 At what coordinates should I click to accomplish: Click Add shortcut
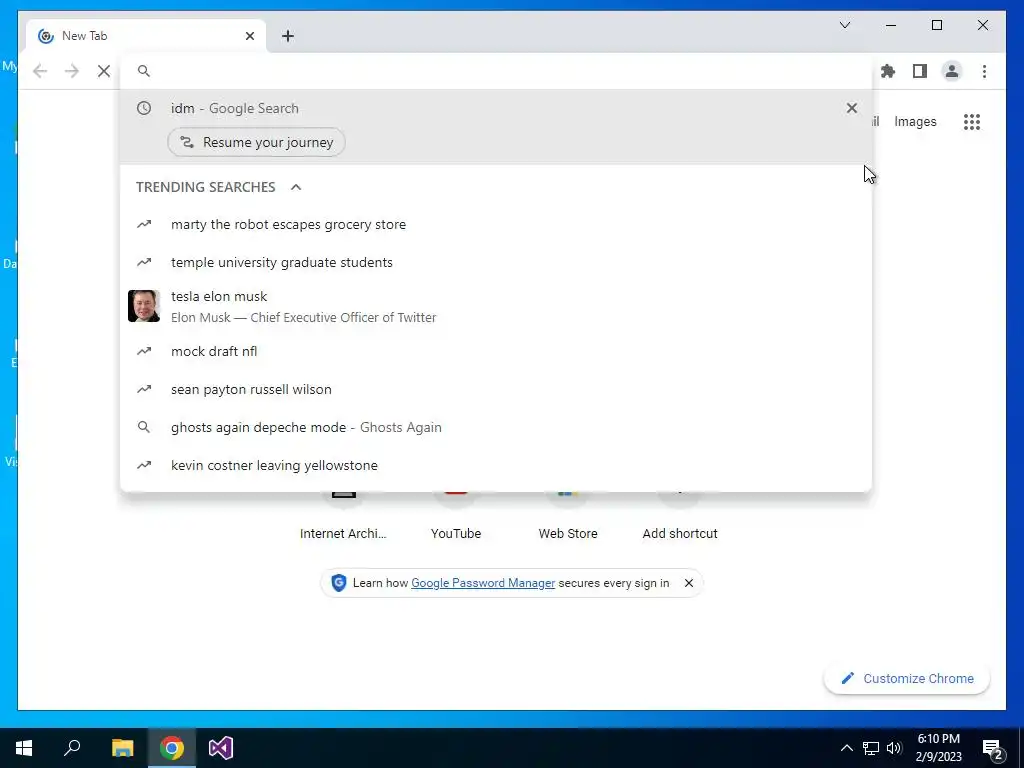click(680, 534)
